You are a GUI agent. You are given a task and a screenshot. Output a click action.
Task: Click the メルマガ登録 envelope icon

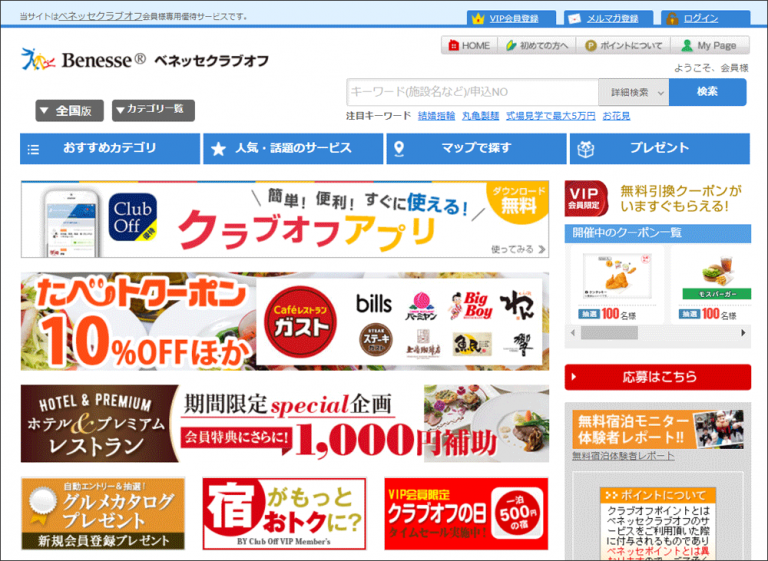[574, 19]
